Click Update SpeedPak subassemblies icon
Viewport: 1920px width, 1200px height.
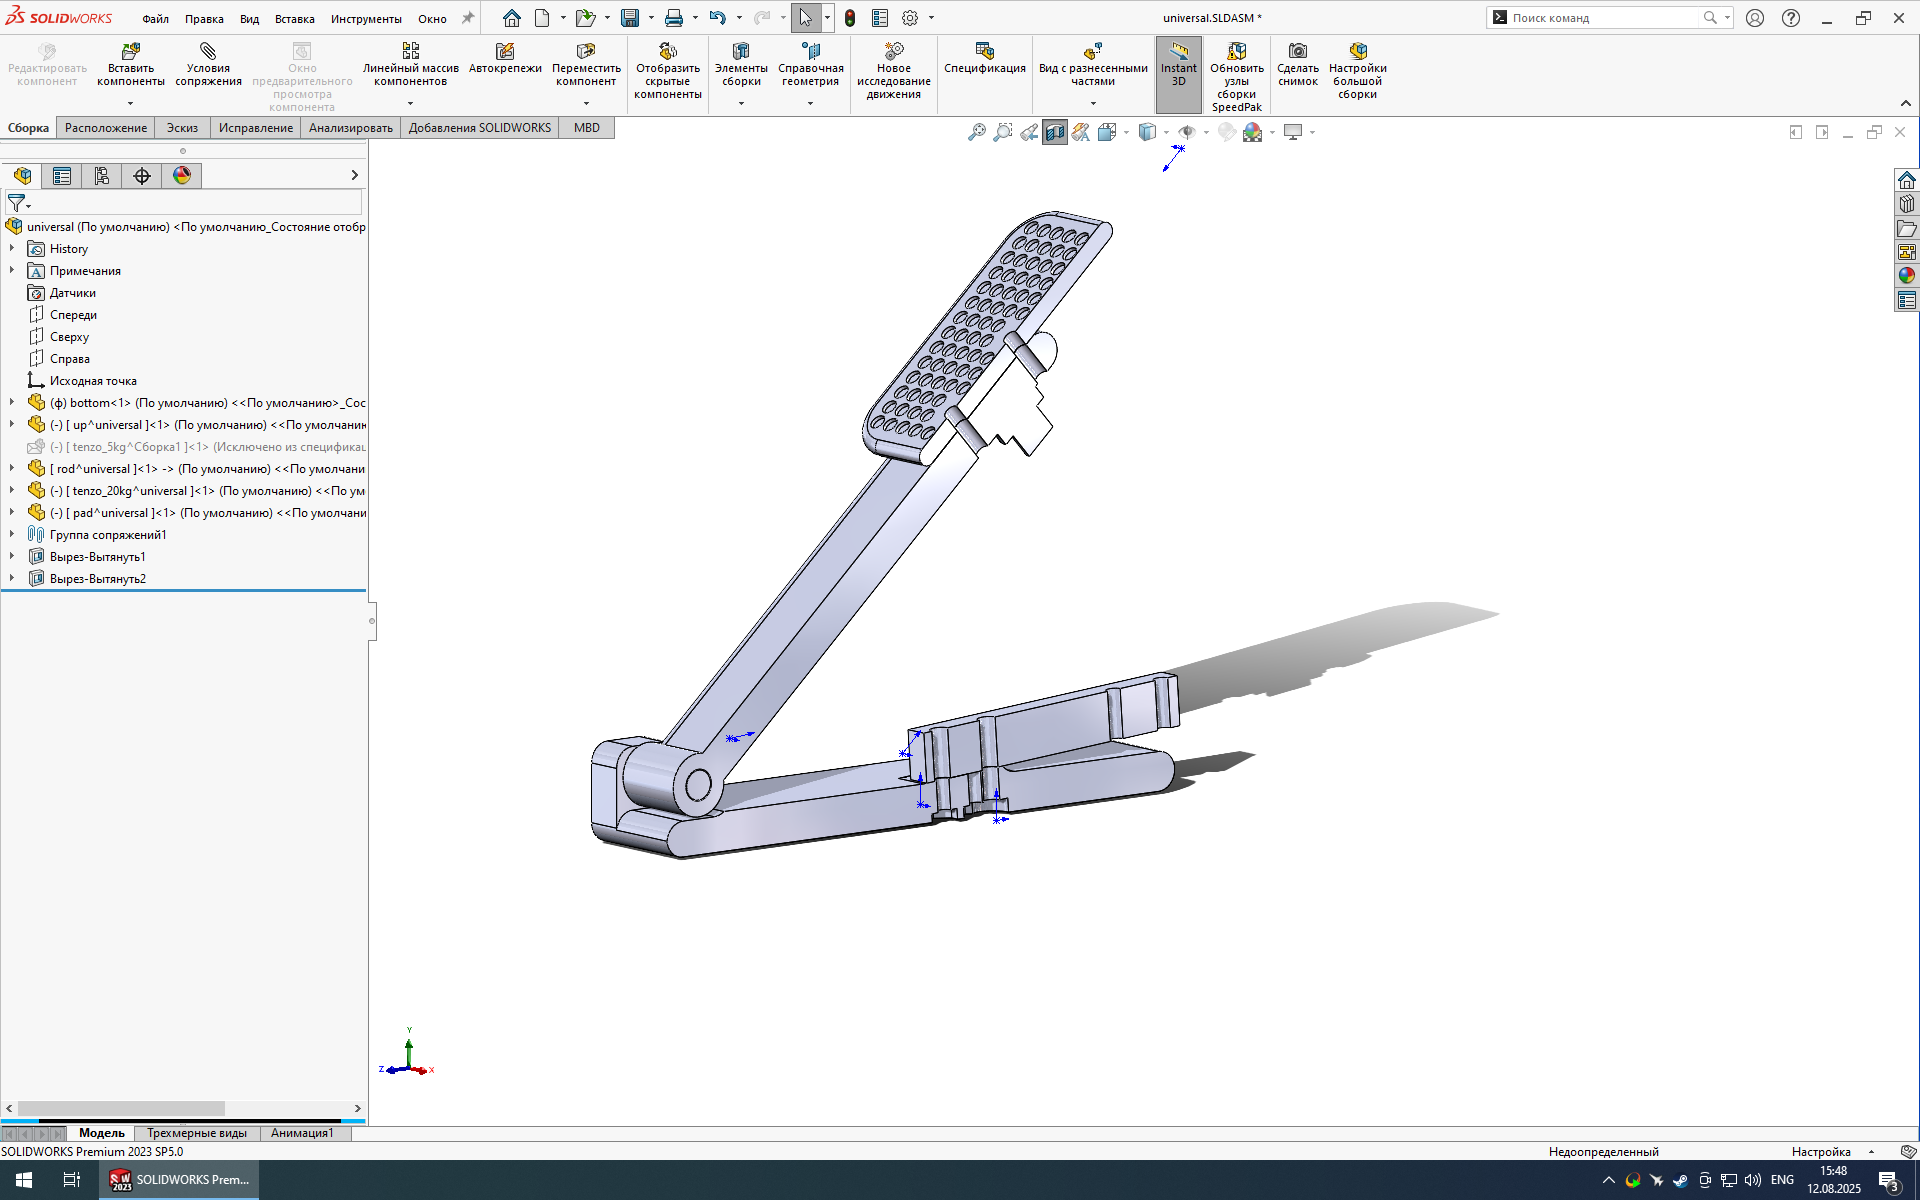click(x=1237, y=51)
